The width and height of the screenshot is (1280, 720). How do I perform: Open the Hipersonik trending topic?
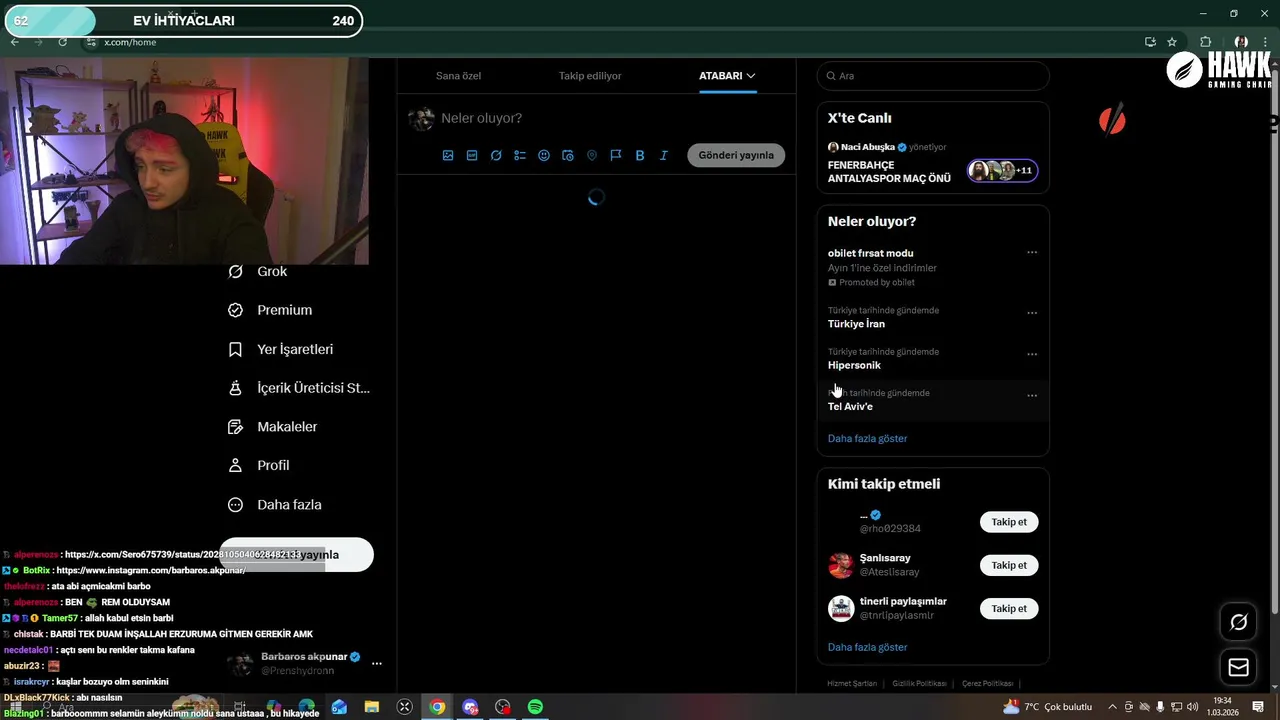click(x=854, y=365)
